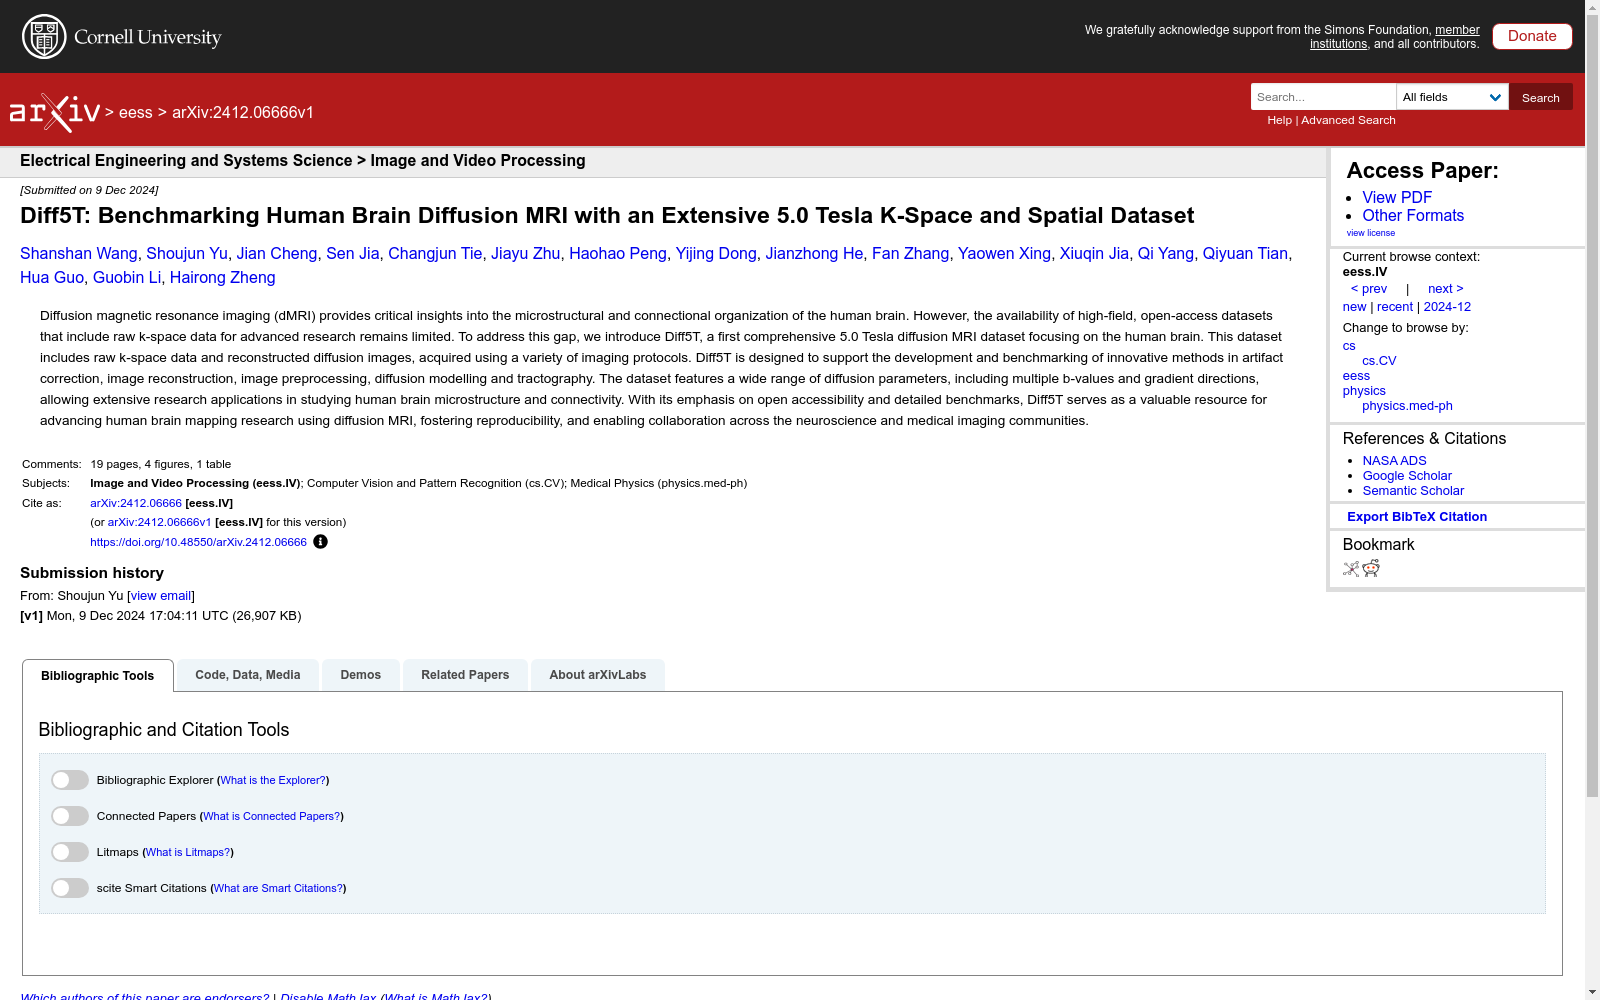Click the view email link
This screenshot has height=1000, width=1600.
coord(160,596)
